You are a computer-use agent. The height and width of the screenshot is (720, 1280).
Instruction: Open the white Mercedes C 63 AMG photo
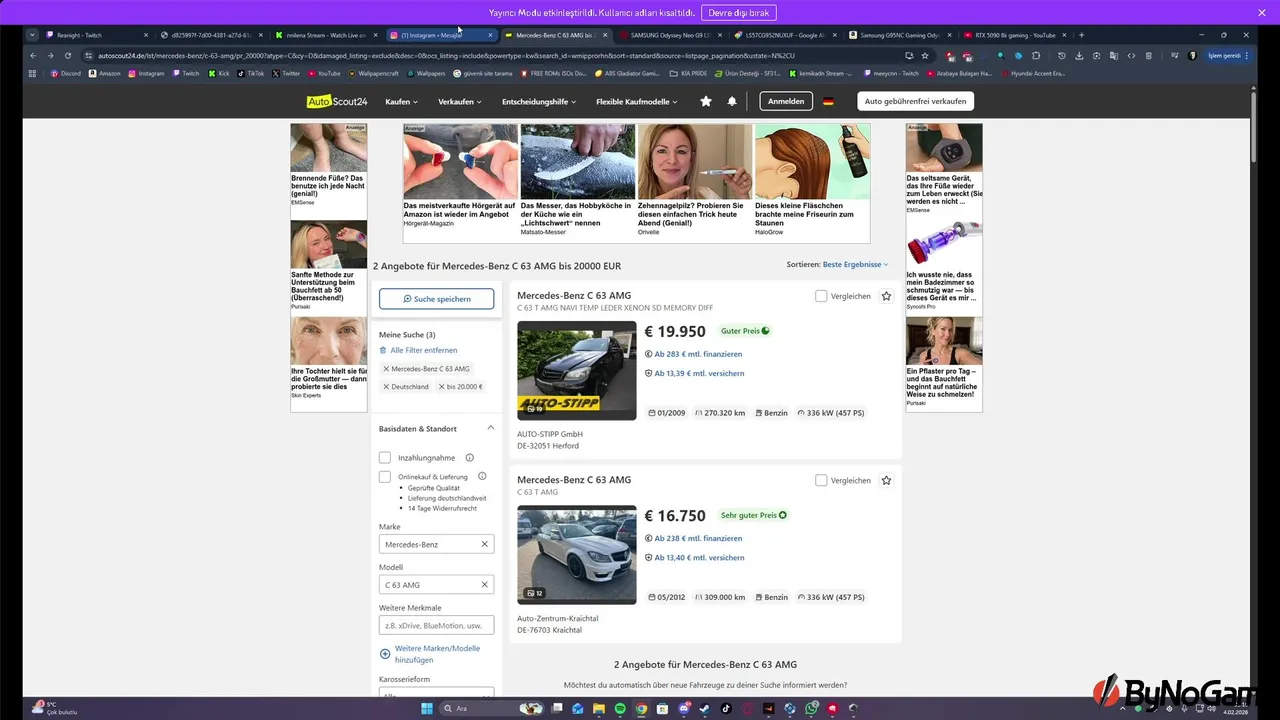pyautogui.click(x=576, y=554)
